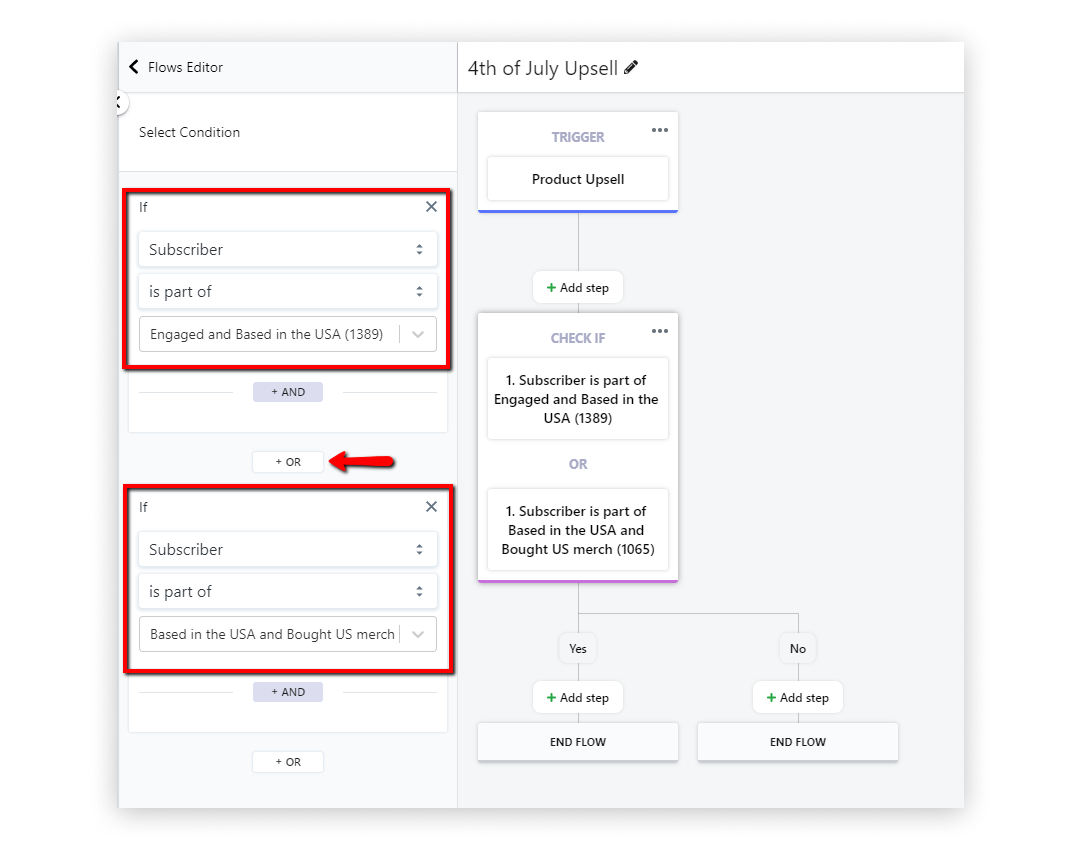Open the CHECK IF block three-dot menu
Viewport: 1080px width, 850px height.
(660, 331)
